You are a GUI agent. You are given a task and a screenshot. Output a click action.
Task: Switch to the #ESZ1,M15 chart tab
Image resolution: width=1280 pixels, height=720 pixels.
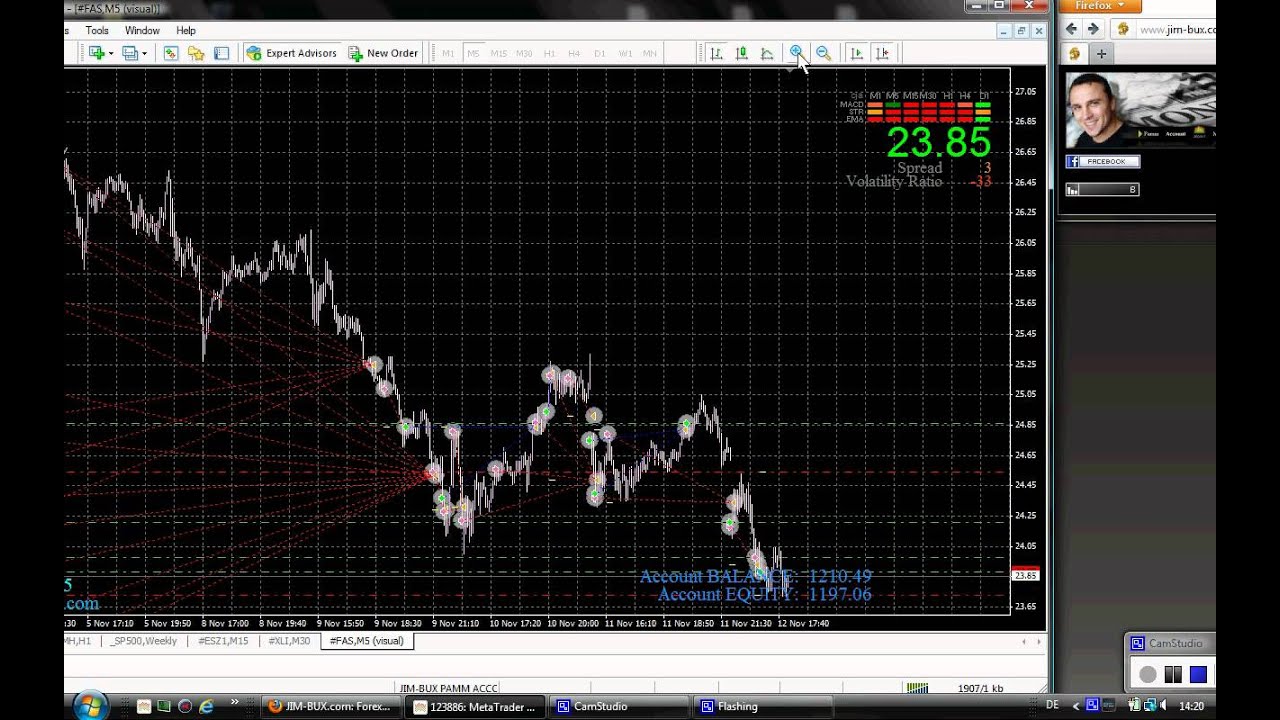click(223, 641)
